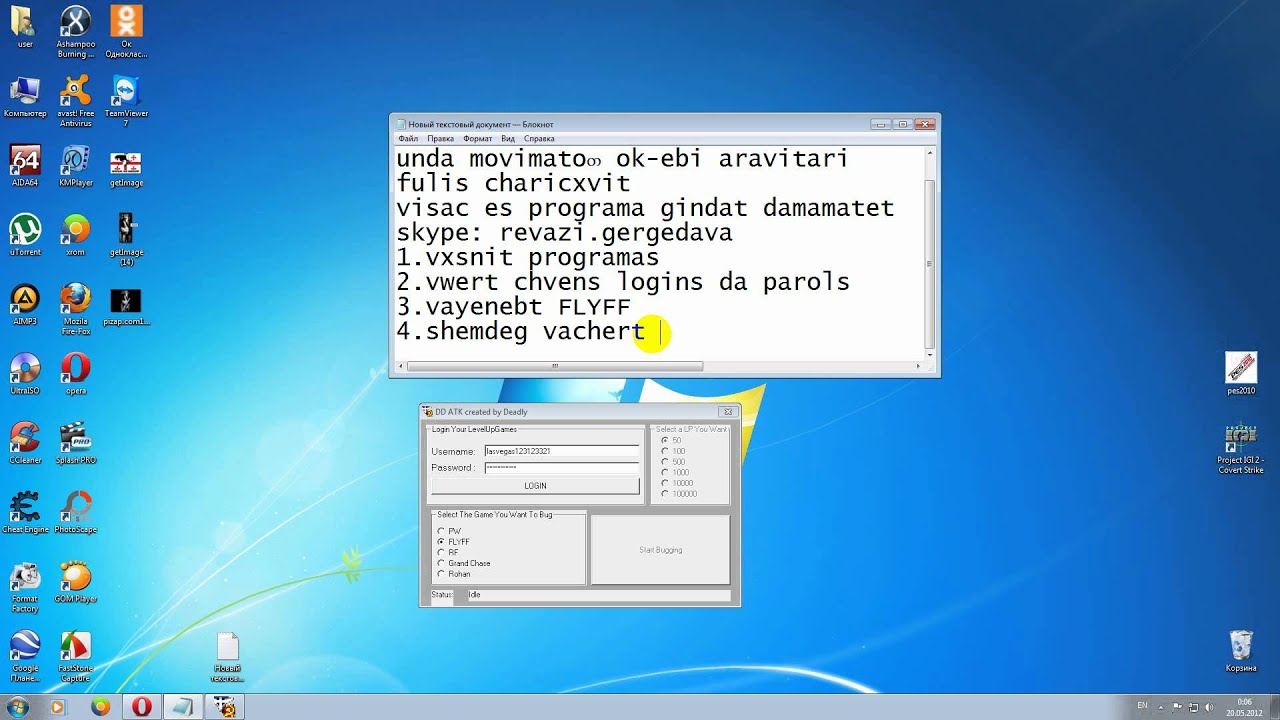The width and height of the screenshot is (1280, 720).
Task: Switch to Opera in the taskbar
Action: point(141,707)
